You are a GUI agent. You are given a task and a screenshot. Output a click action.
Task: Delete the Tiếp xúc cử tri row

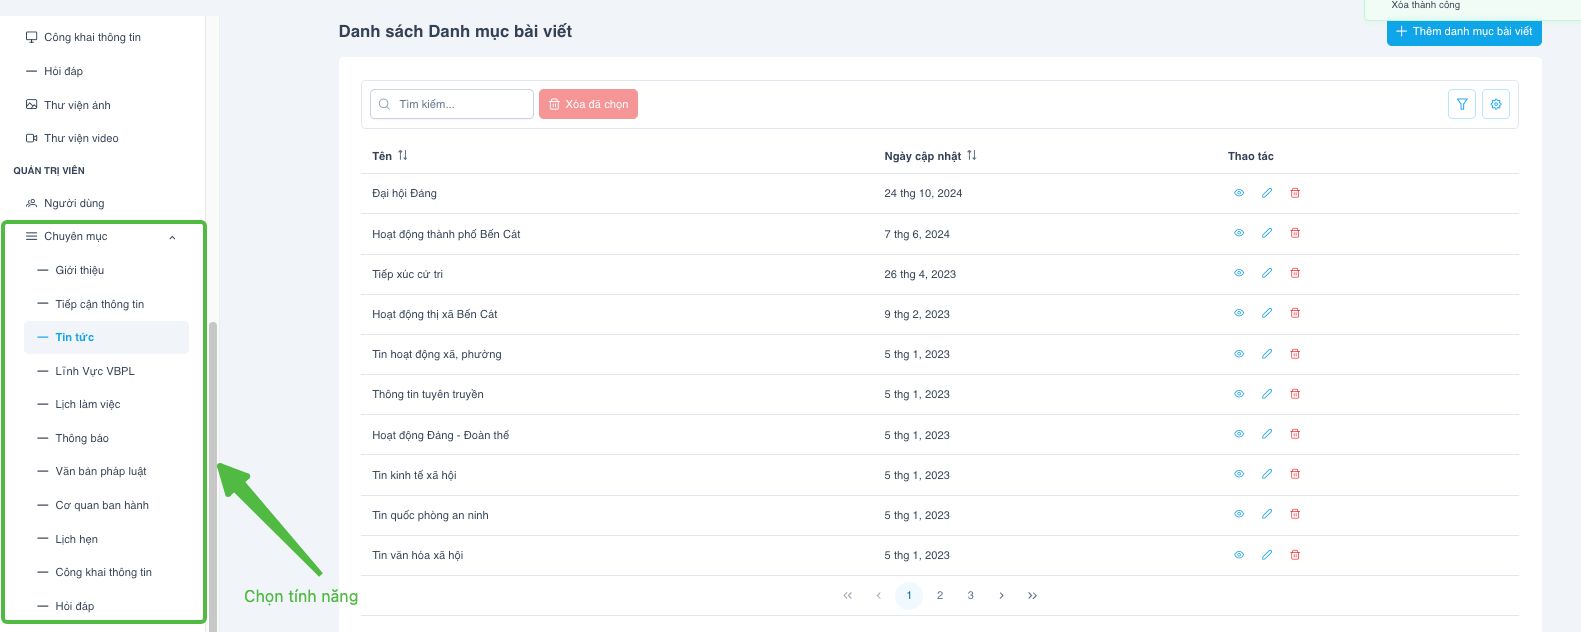[x=1295, y=273]
